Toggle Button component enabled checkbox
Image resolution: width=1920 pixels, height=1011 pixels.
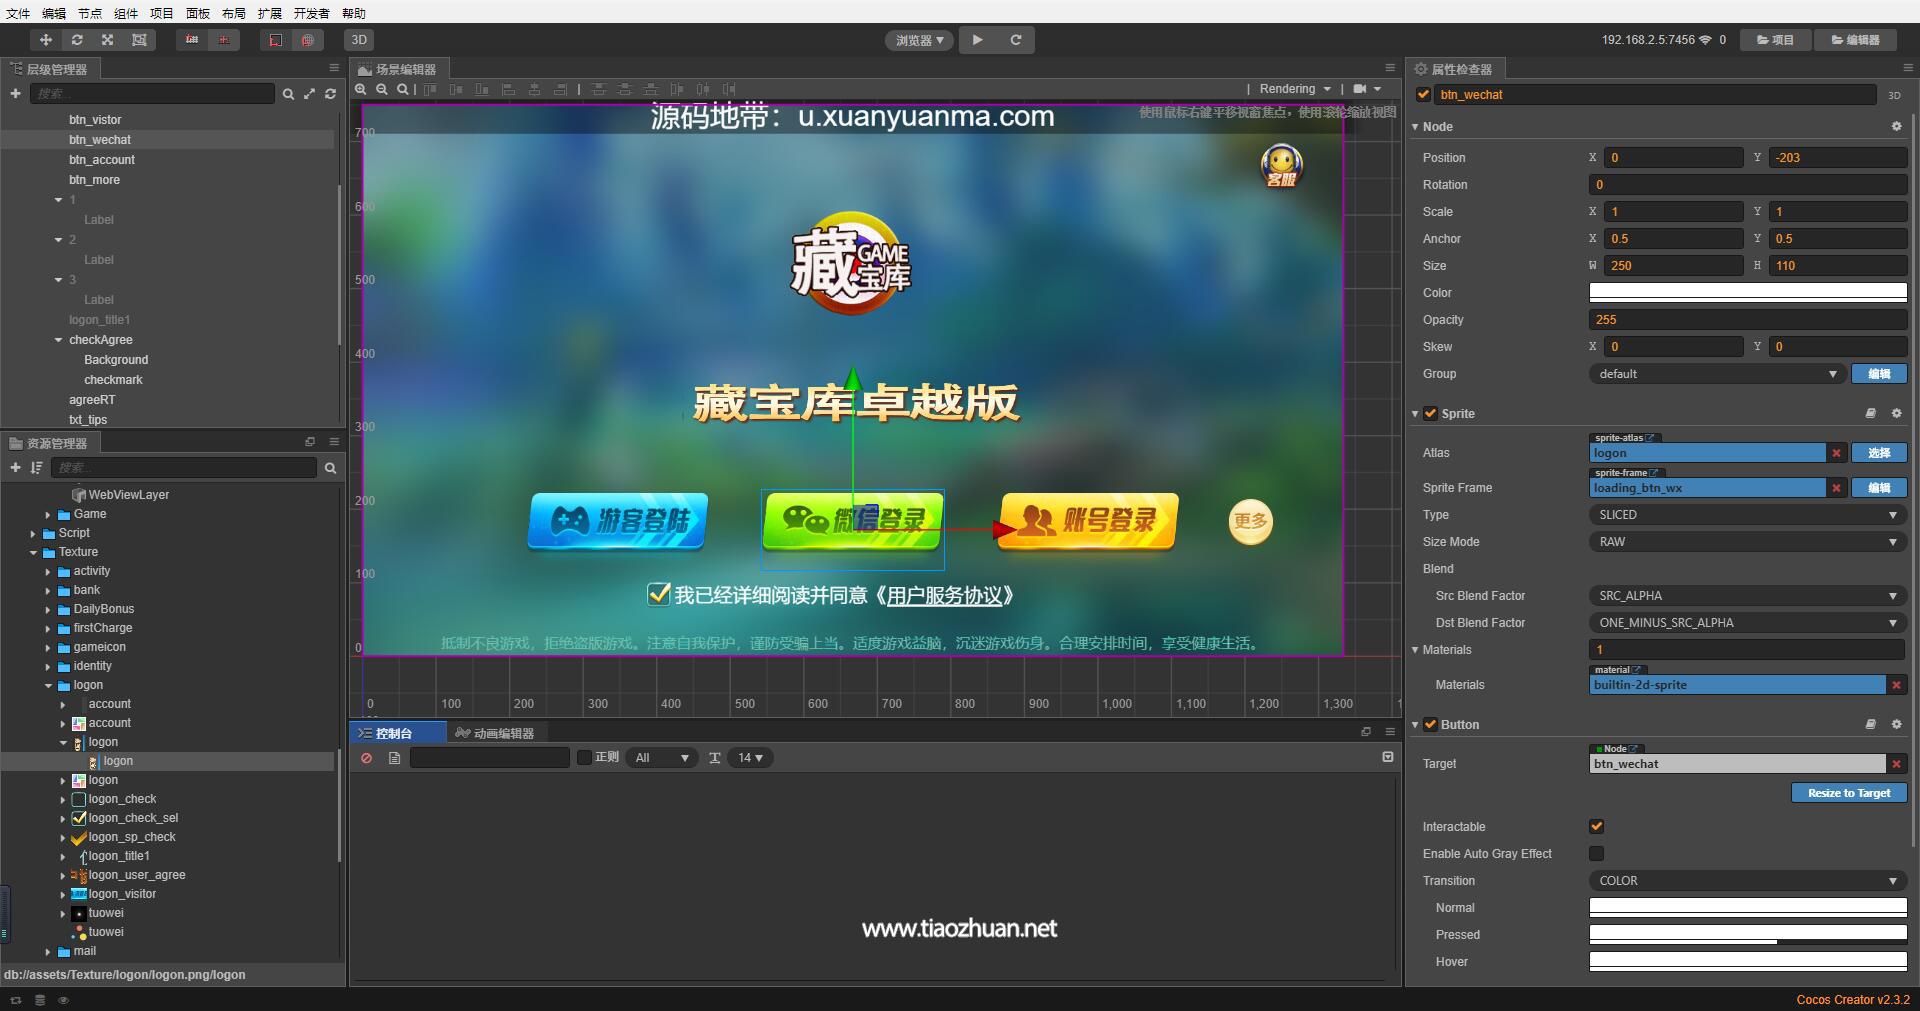(x=1430, y=724)
